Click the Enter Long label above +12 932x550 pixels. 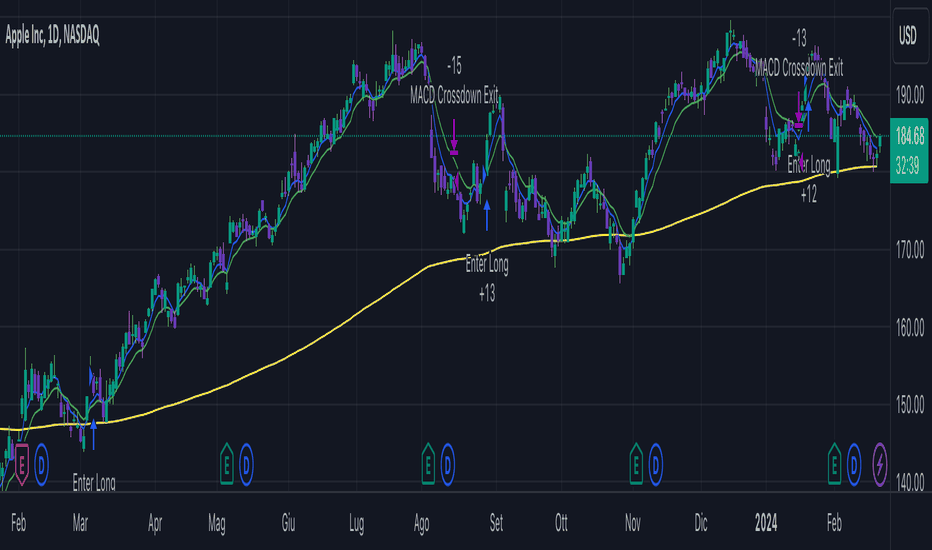(x=809, y=165)
